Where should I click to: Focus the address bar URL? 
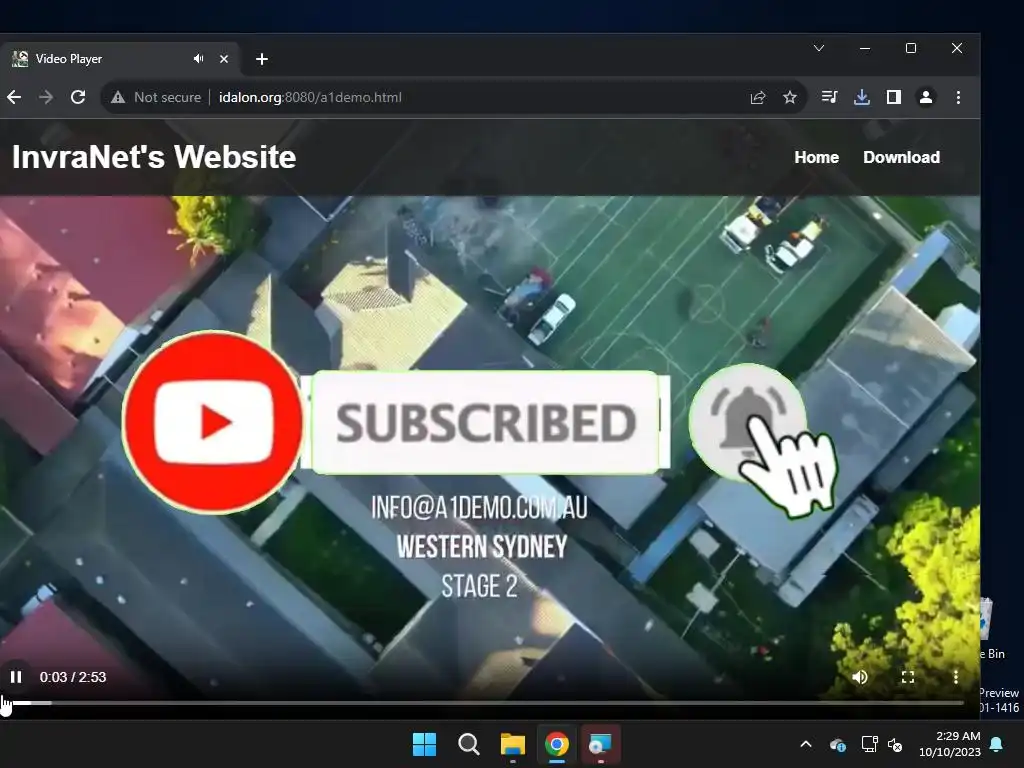click(310, 97)
